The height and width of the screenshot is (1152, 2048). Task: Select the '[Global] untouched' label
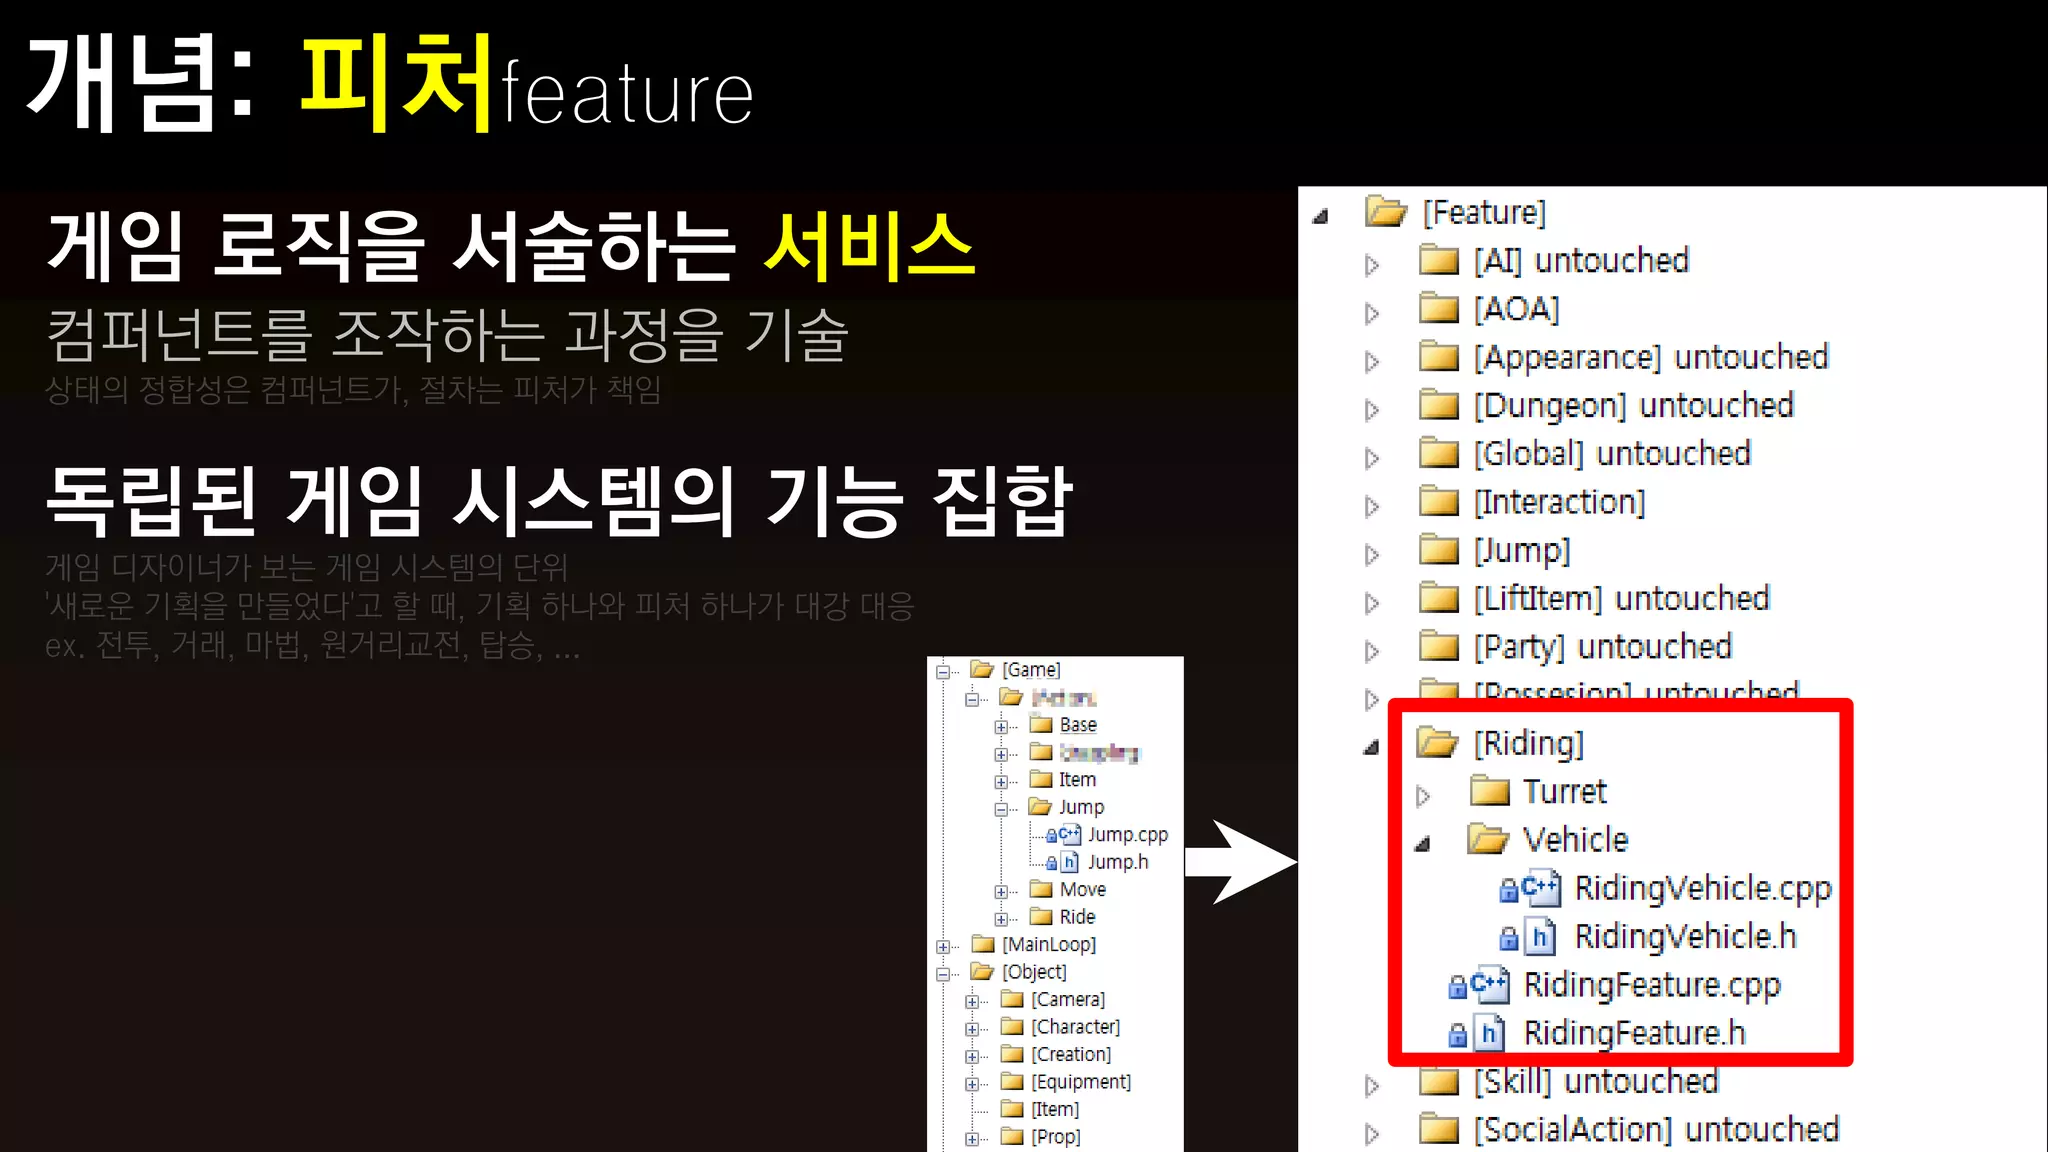click(1612, 454)
